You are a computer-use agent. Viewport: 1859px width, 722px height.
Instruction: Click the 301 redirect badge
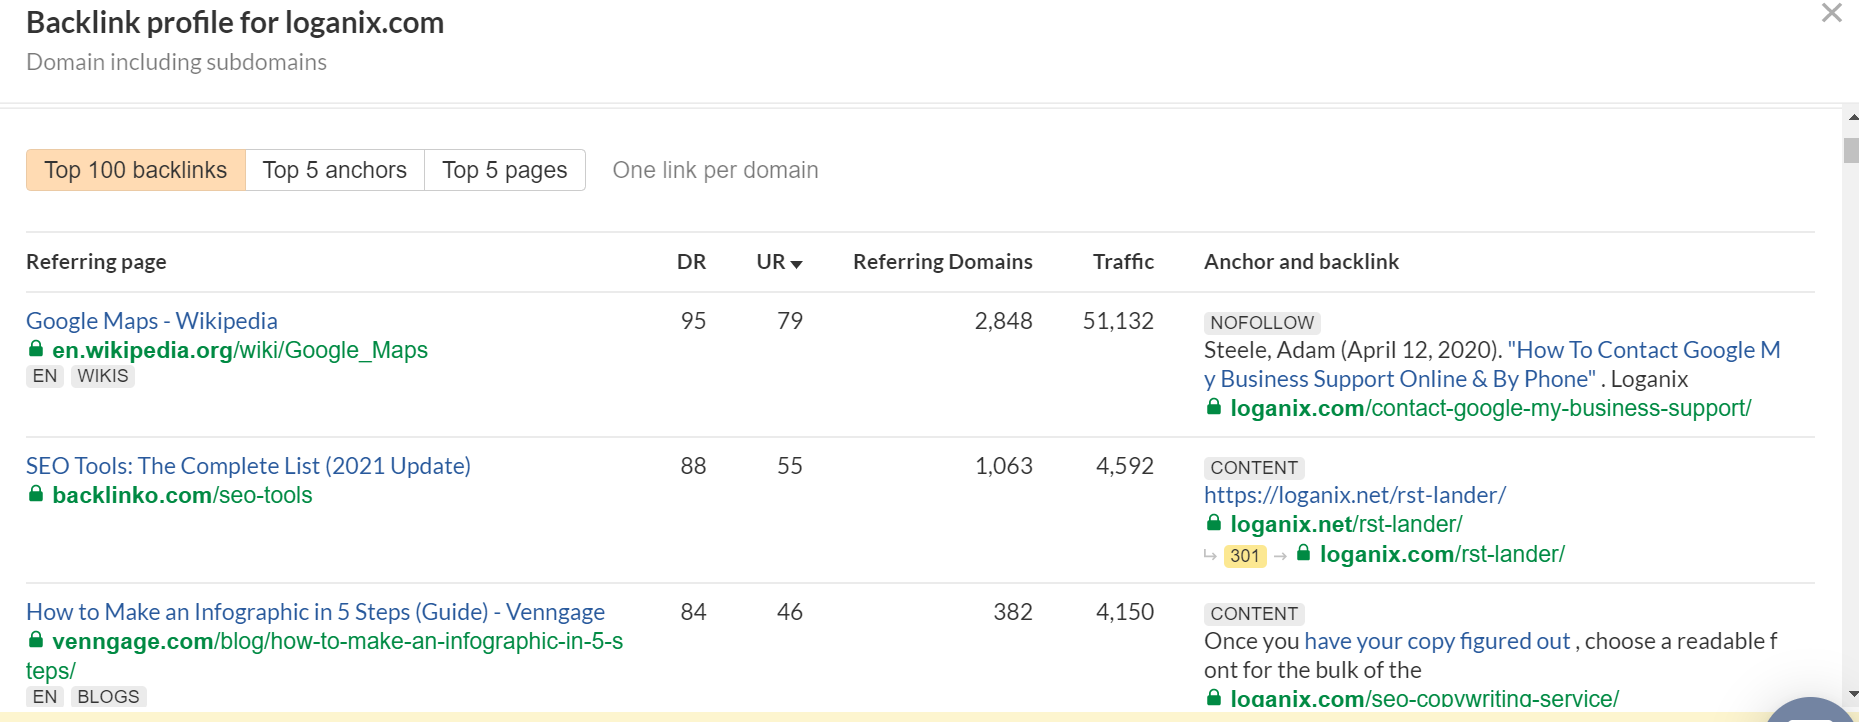pos(1245,556)
